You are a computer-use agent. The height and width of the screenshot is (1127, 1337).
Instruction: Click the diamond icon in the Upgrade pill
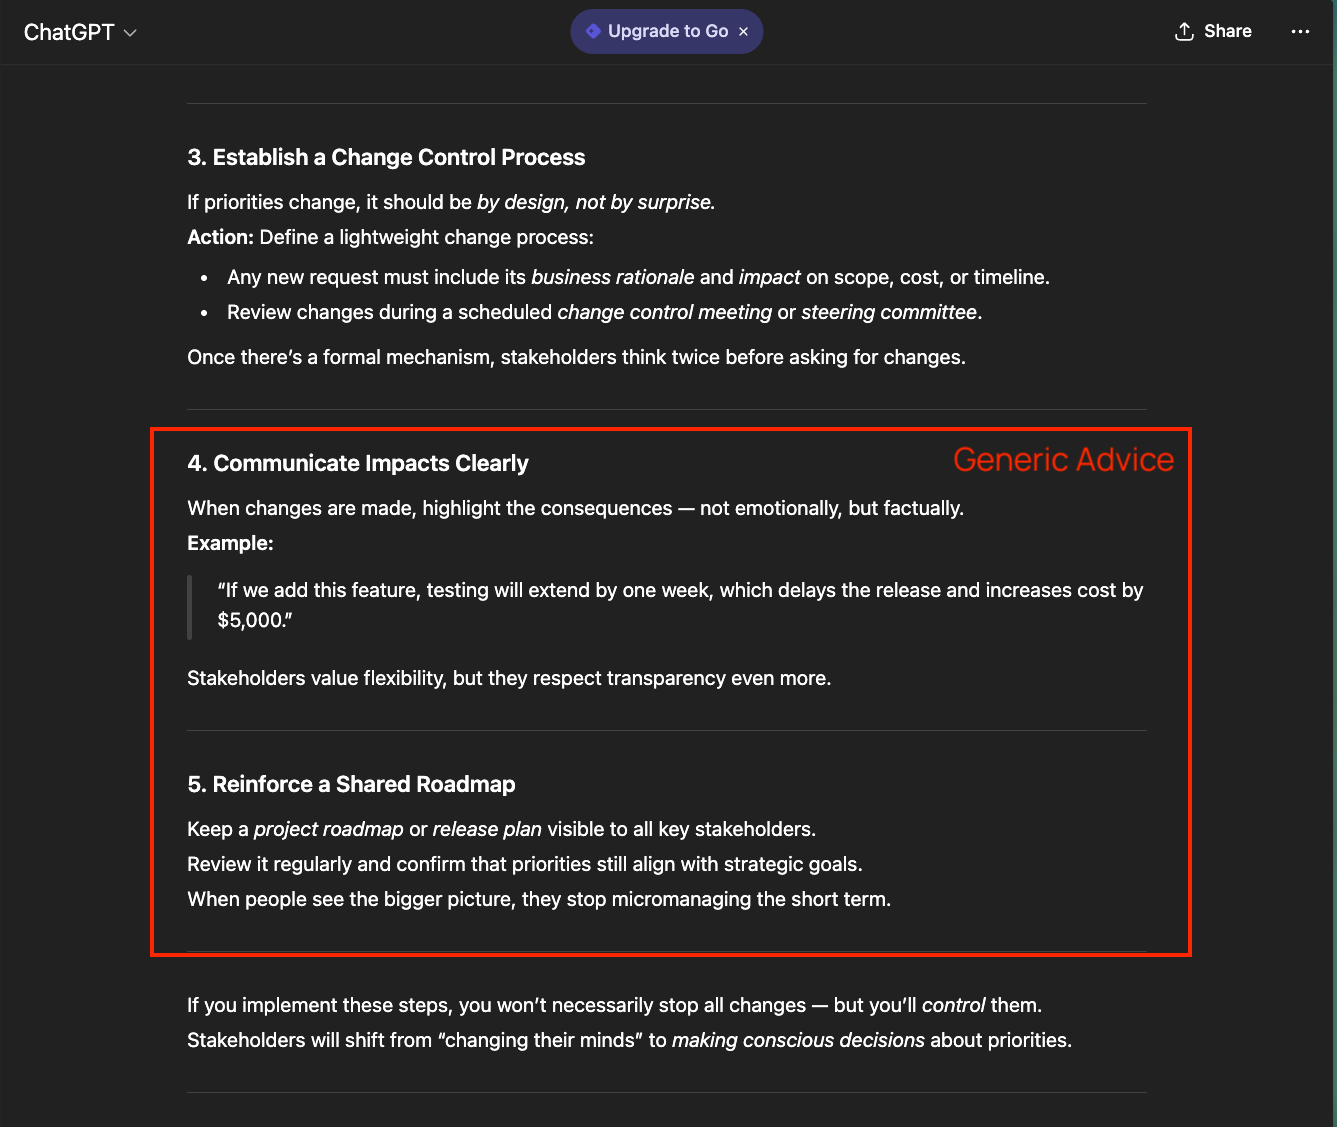(593, 31)
